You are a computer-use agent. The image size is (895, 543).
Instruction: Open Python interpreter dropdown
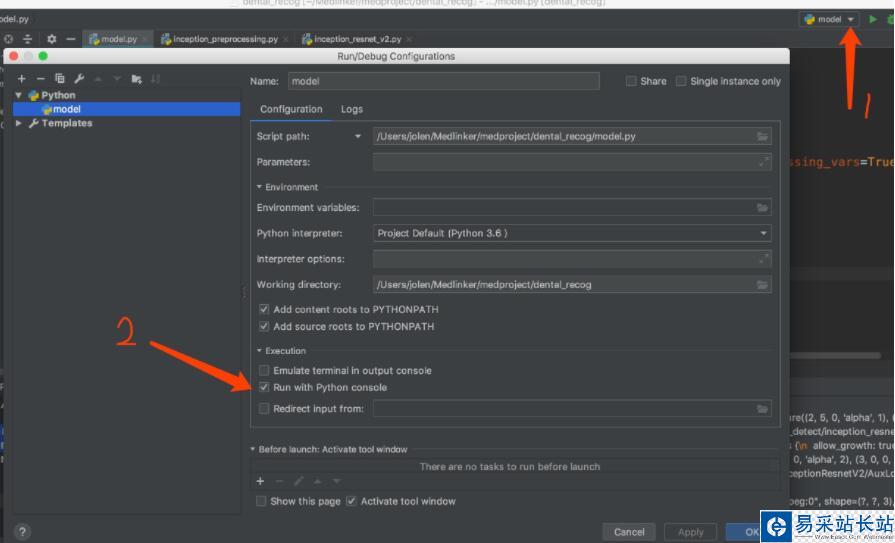point(763,234)
